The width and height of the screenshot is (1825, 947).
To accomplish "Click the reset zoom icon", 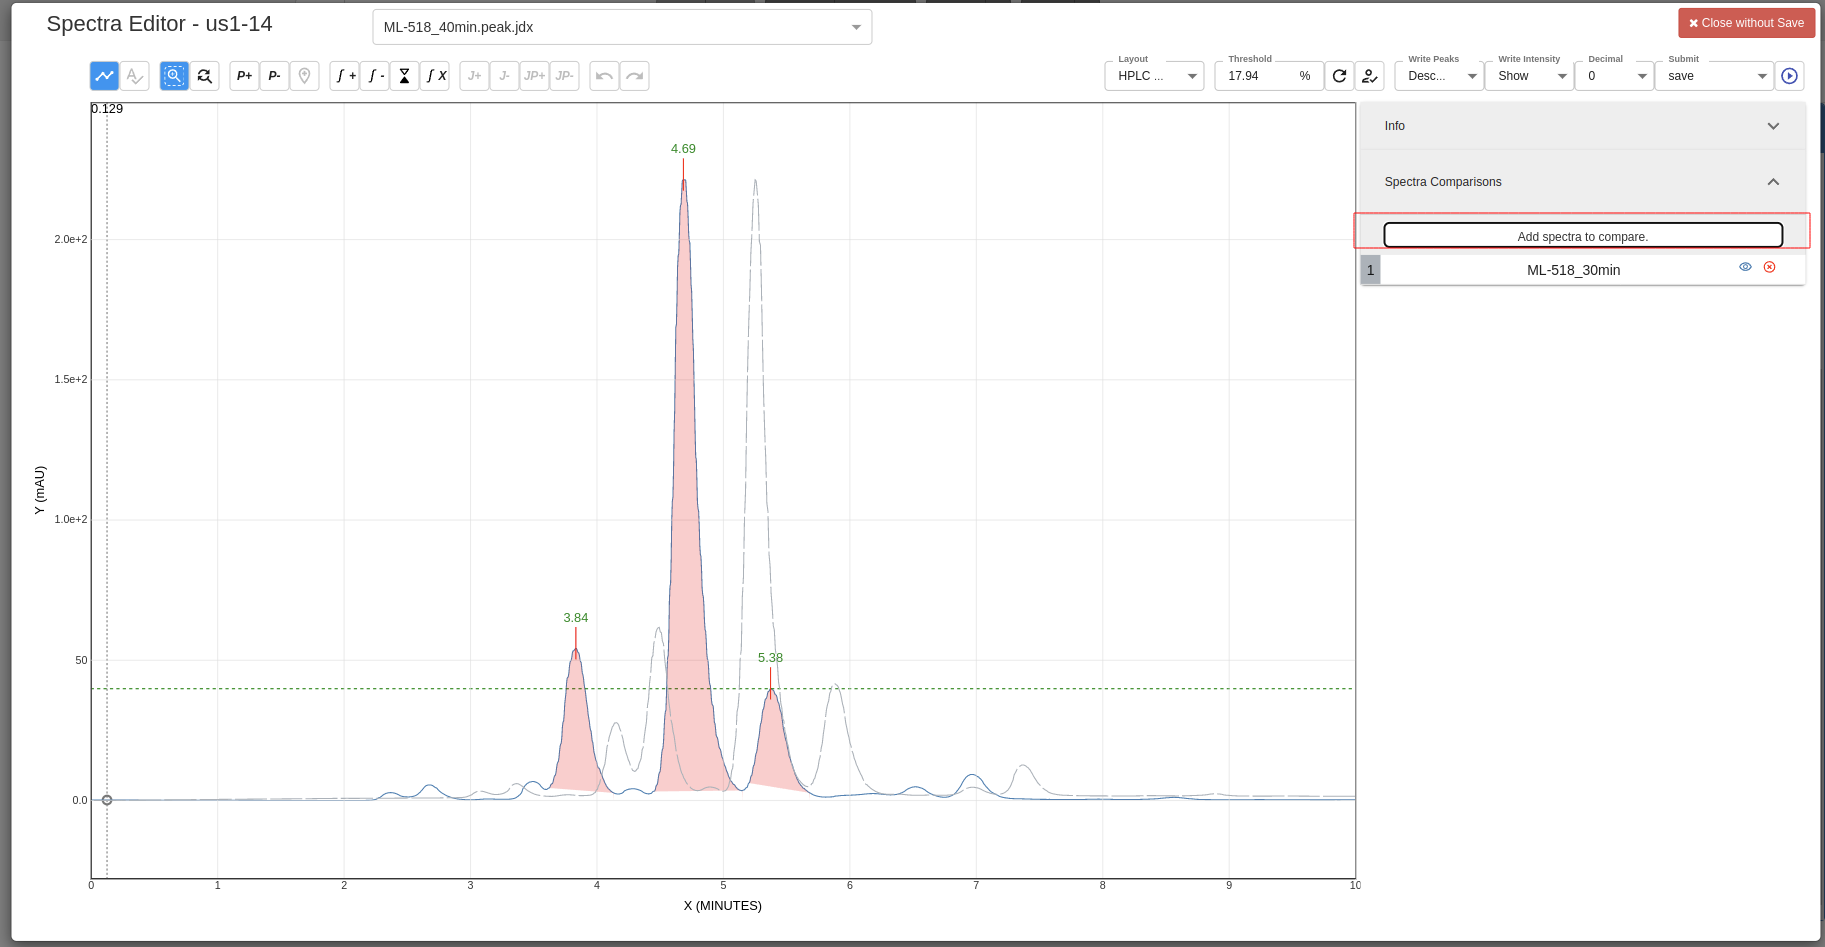I will pyautogui.click(x=205, y=75).
